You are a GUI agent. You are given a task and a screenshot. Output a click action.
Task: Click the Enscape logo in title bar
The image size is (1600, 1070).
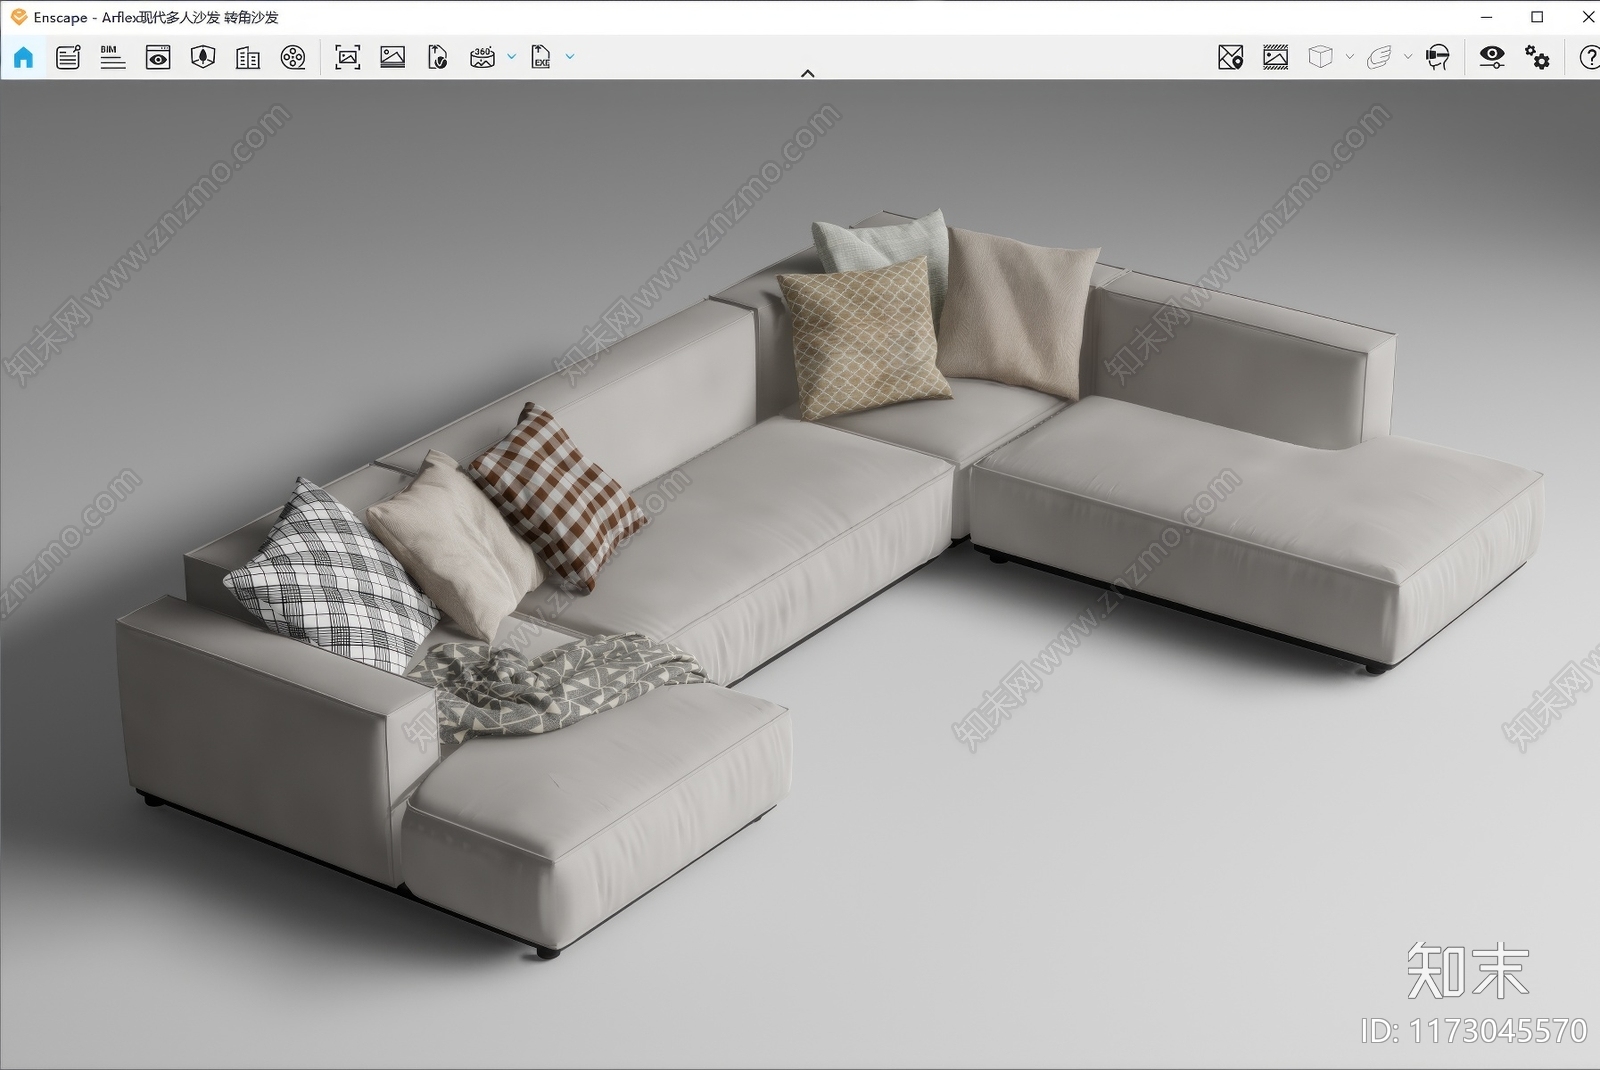[19, 17]
